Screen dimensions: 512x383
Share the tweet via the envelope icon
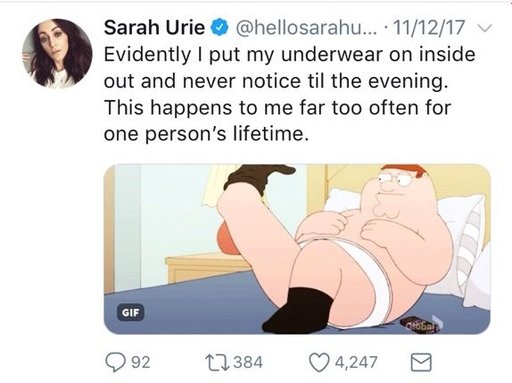(x=421, y=362)
